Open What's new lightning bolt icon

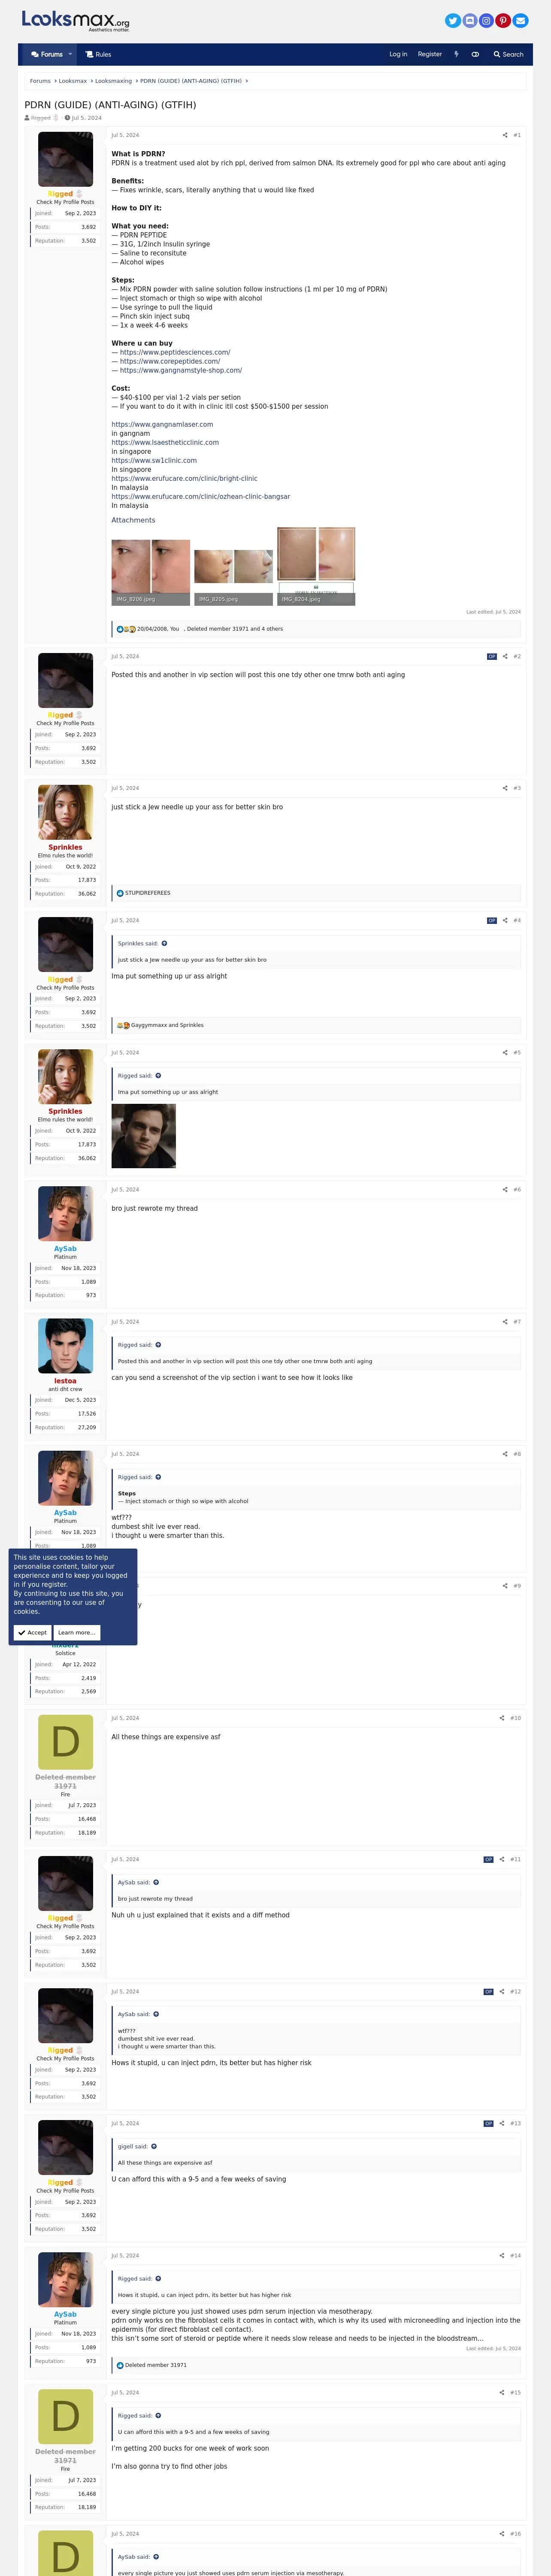(456, 54)
